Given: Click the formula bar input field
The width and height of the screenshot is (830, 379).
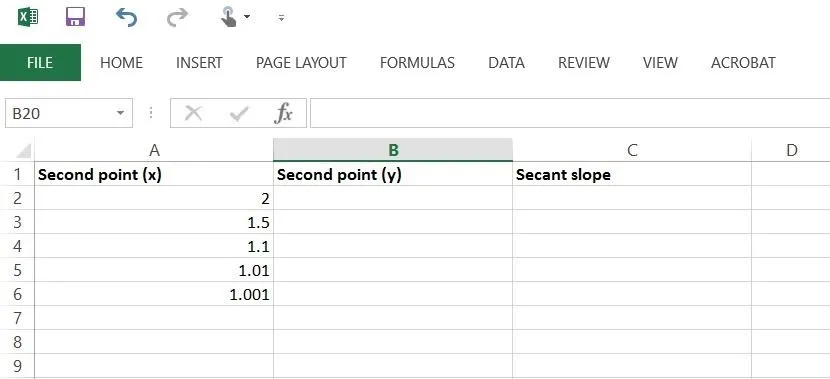Looking at the screenshot, I should 570,113.
